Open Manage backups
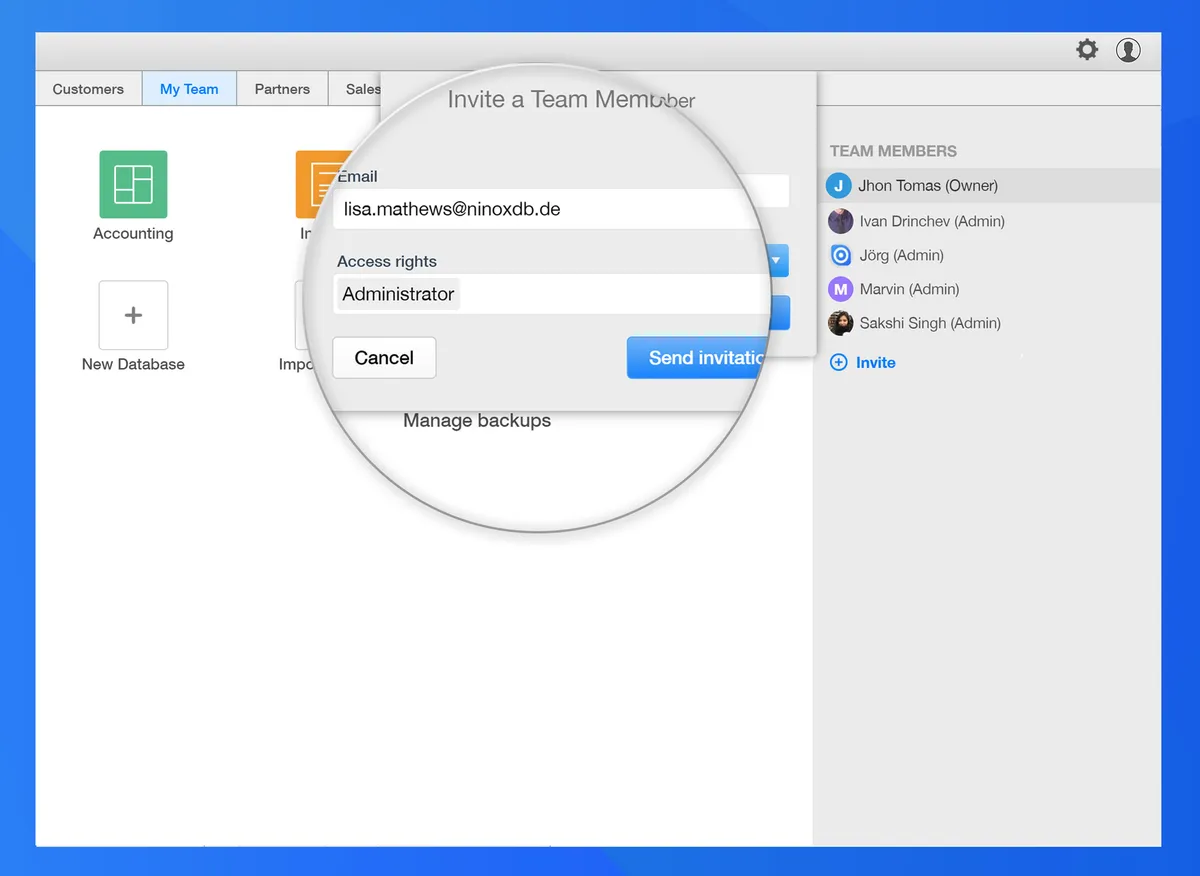 coord(477,421)
